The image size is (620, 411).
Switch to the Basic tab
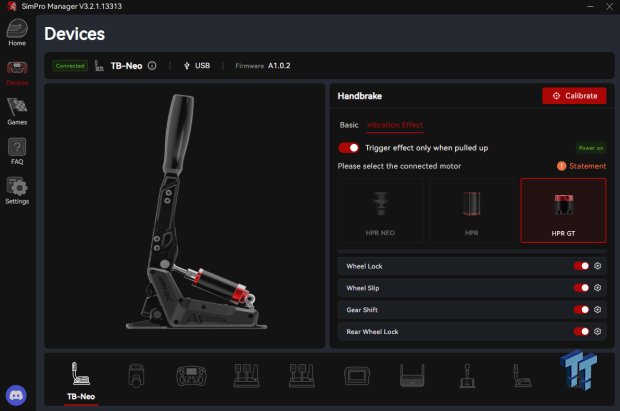tap(349, 125)
